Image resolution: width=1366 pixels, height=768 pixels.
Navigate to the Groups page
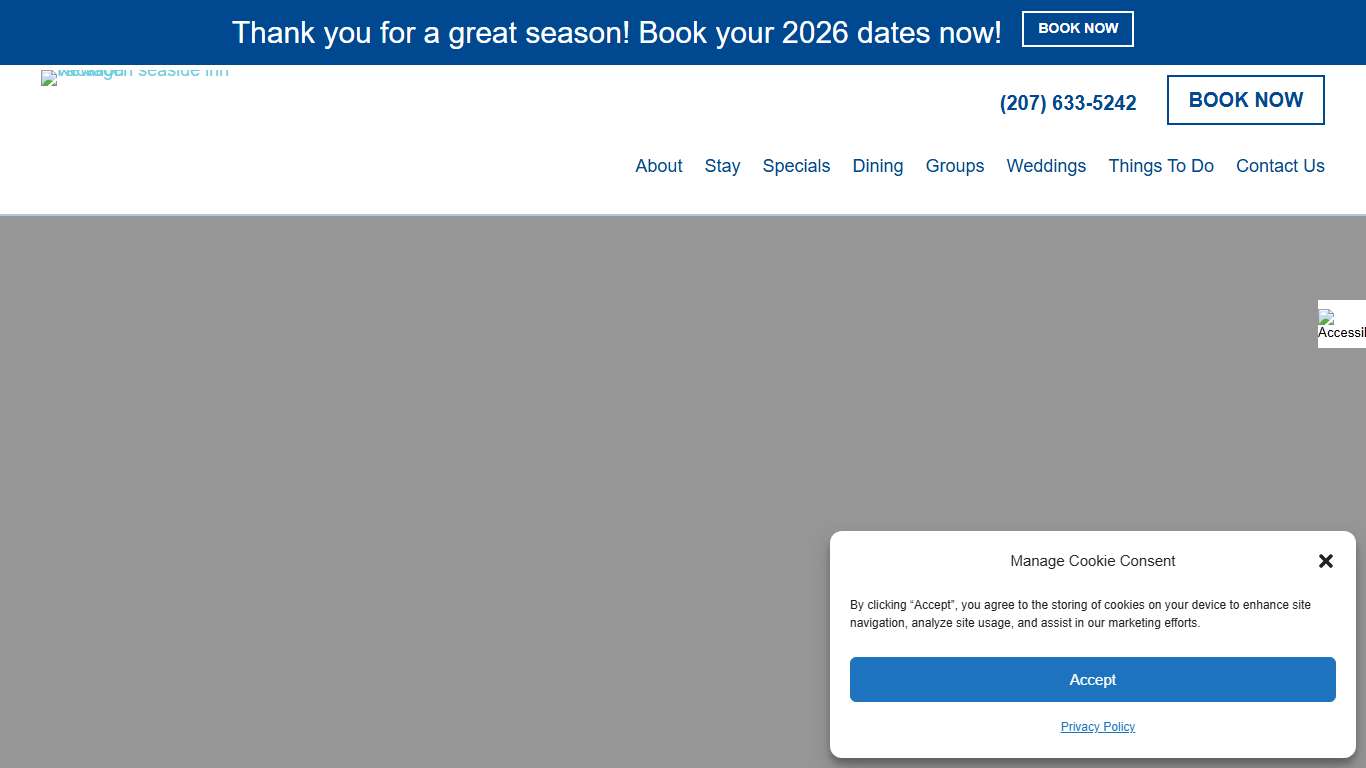[954, 166]
